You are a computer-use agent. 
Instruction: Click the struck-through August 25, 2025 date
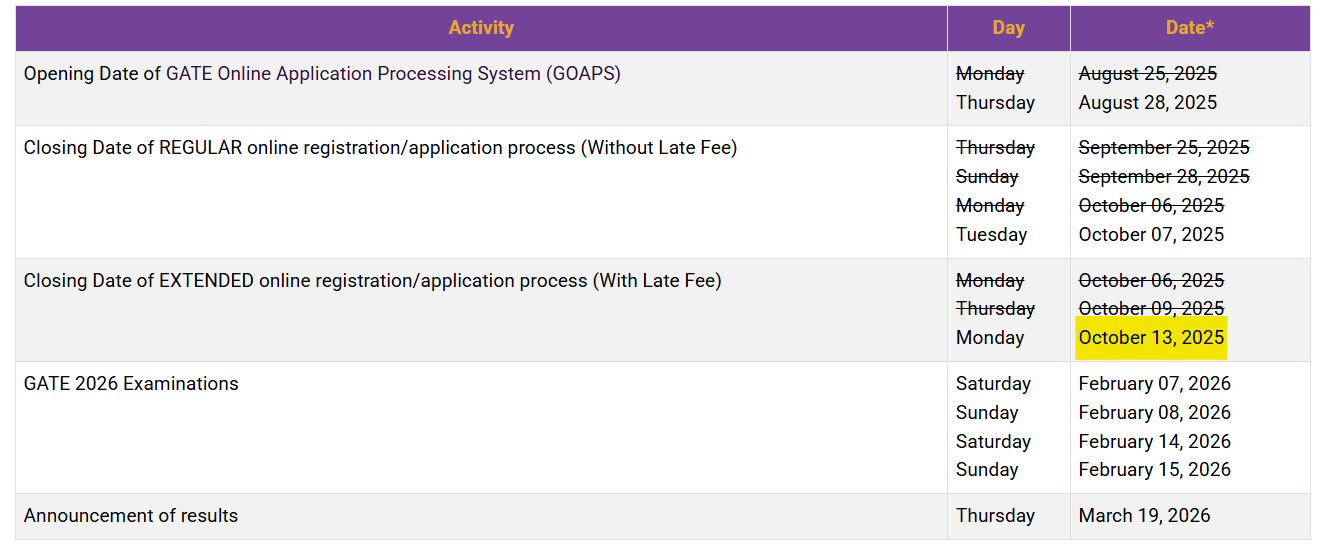(x=1147, y=74)
